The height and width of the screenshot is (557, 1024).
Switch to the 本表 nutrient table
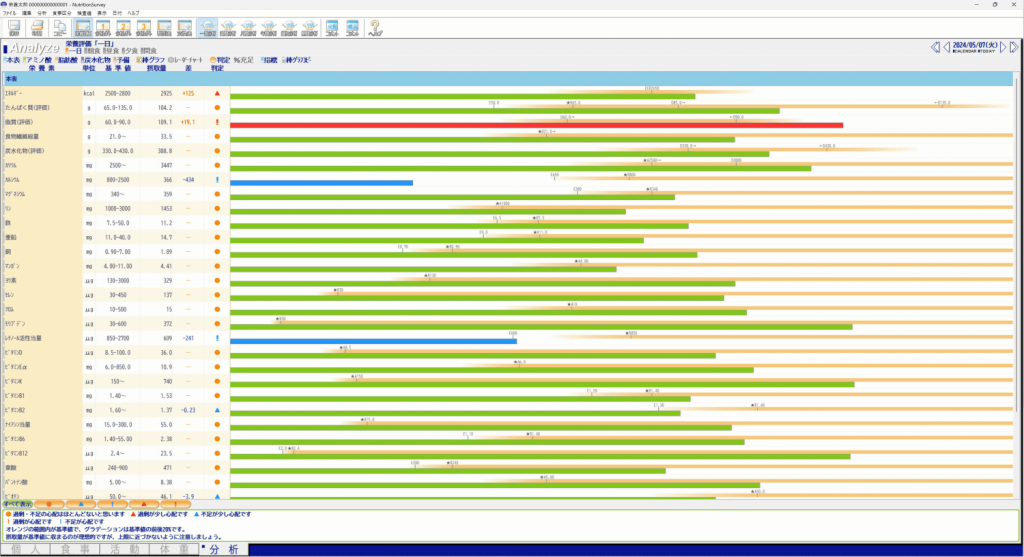[11, 60]
